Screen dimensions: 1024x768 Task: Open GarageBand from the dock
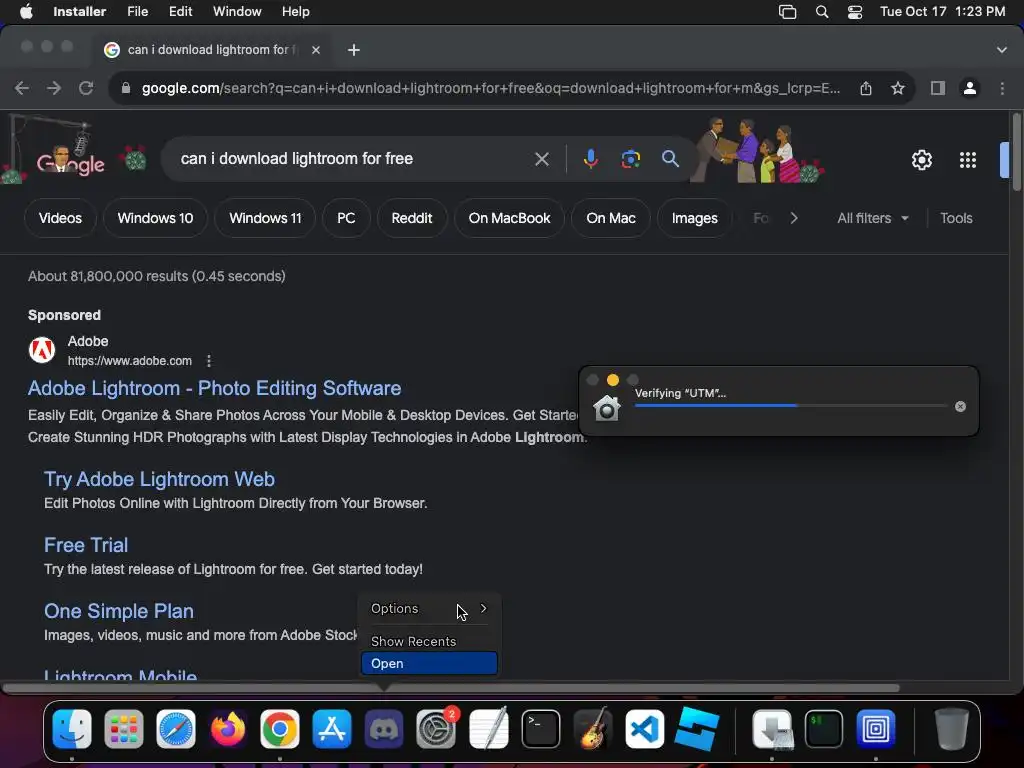[x=592, y=729]
